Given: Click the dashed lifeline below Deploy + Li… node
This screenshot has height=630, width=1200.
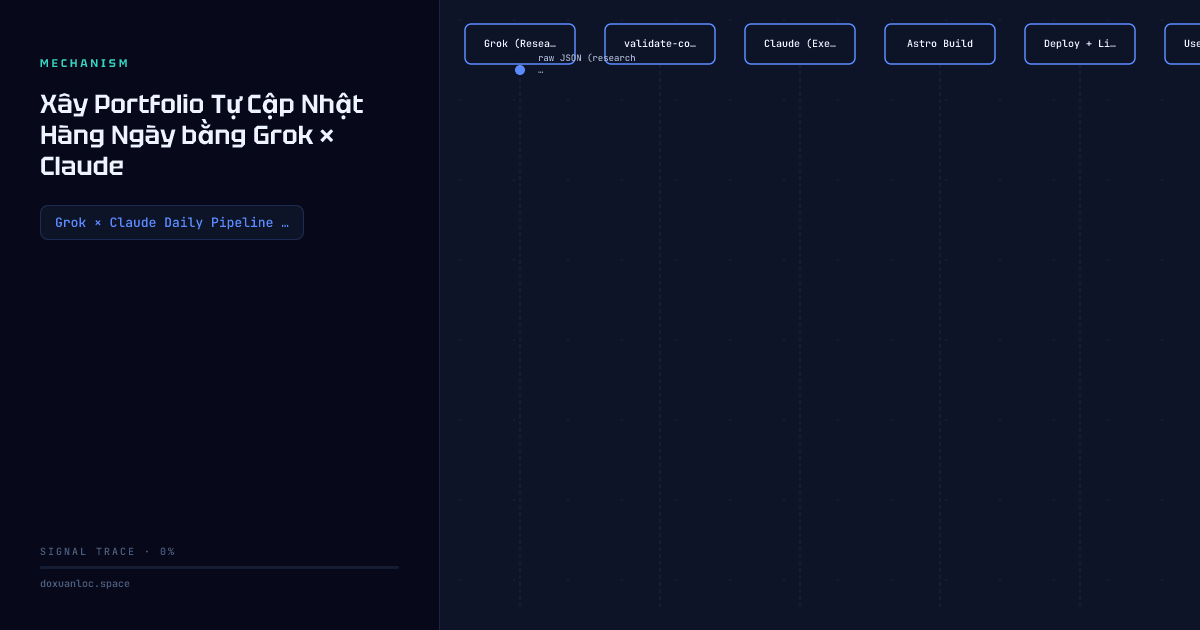Looking at the screenshot, I should pos(1080,335).
